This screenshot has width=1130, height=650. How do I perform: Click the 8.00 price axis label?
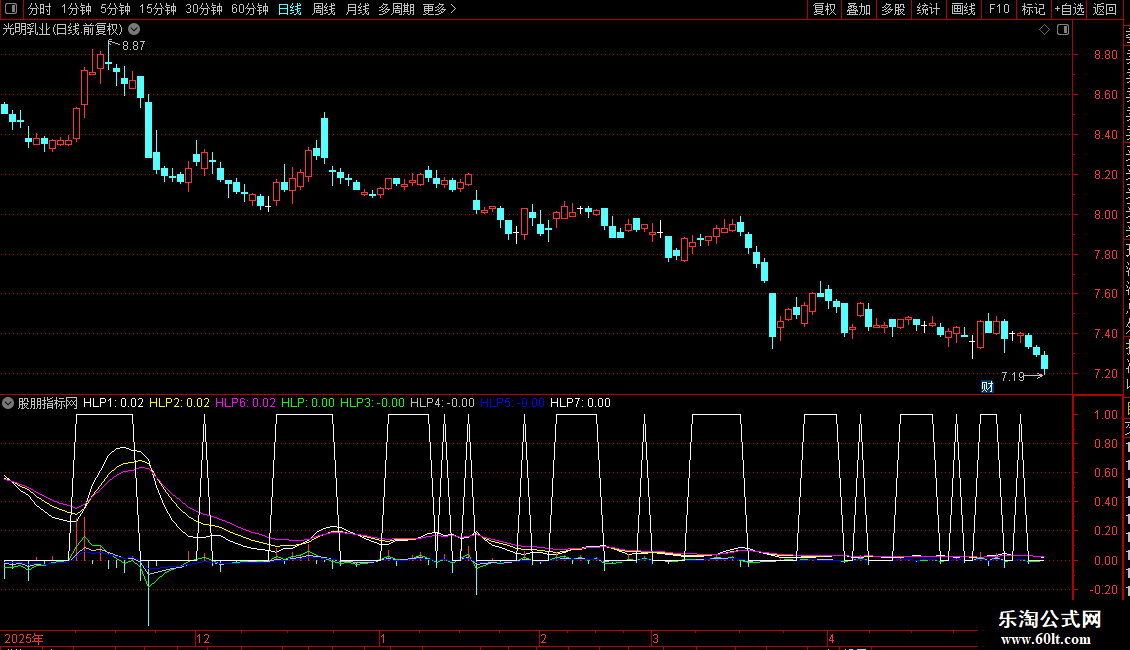1105,215
